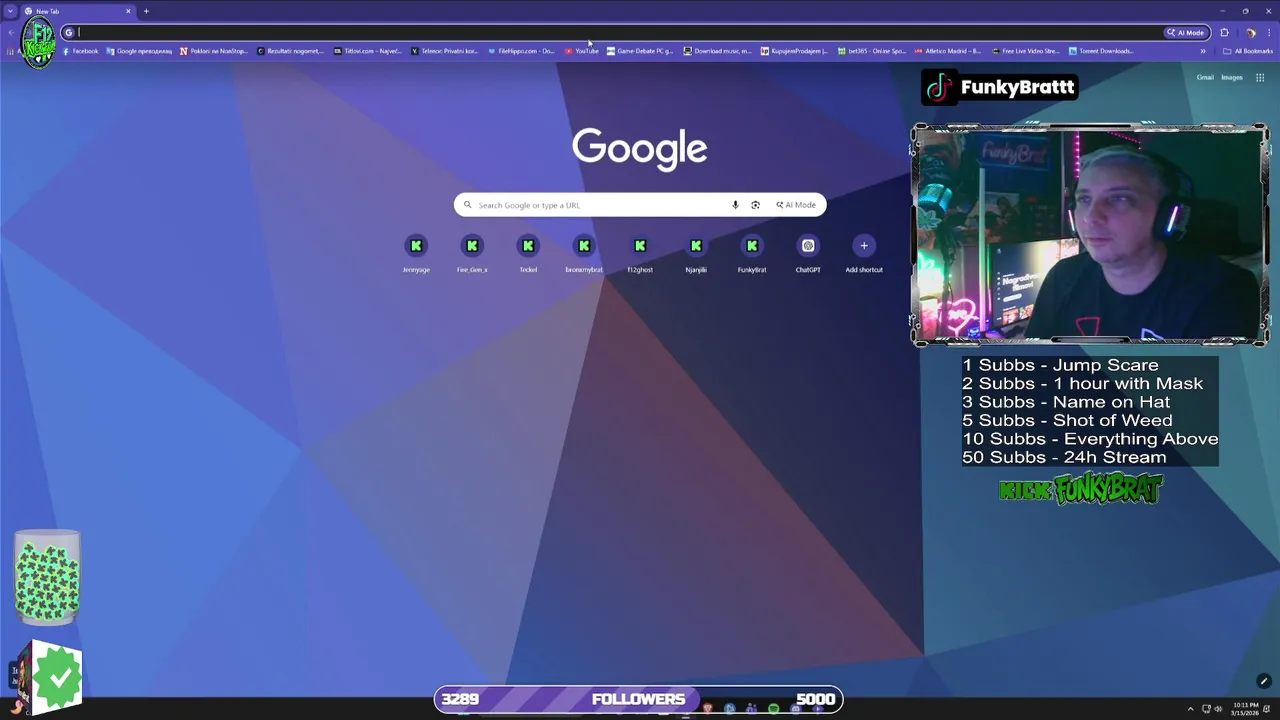Open the bronxmybrat shortcut tile
Image resolution: width=1280 pixels, height=720 pixels.
click(x=584, y=253)
